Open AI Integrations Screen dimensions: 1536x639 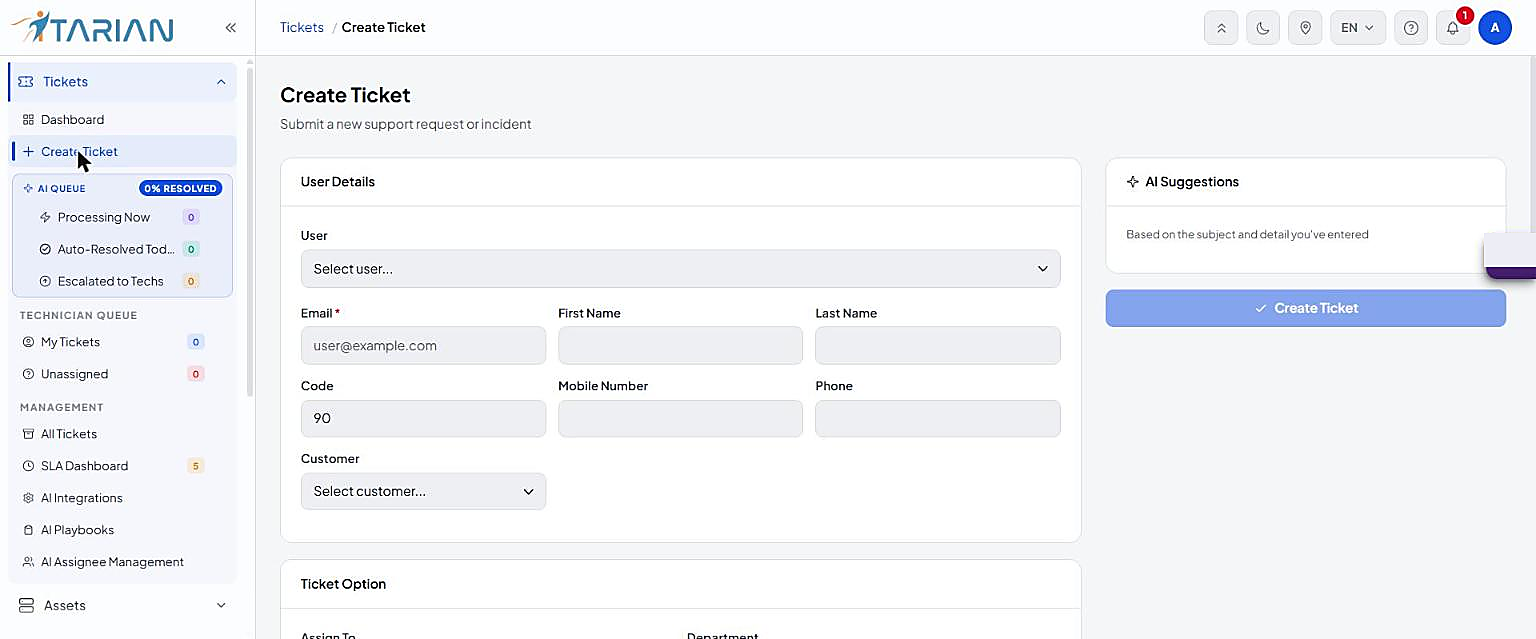(x=122, y=498)
